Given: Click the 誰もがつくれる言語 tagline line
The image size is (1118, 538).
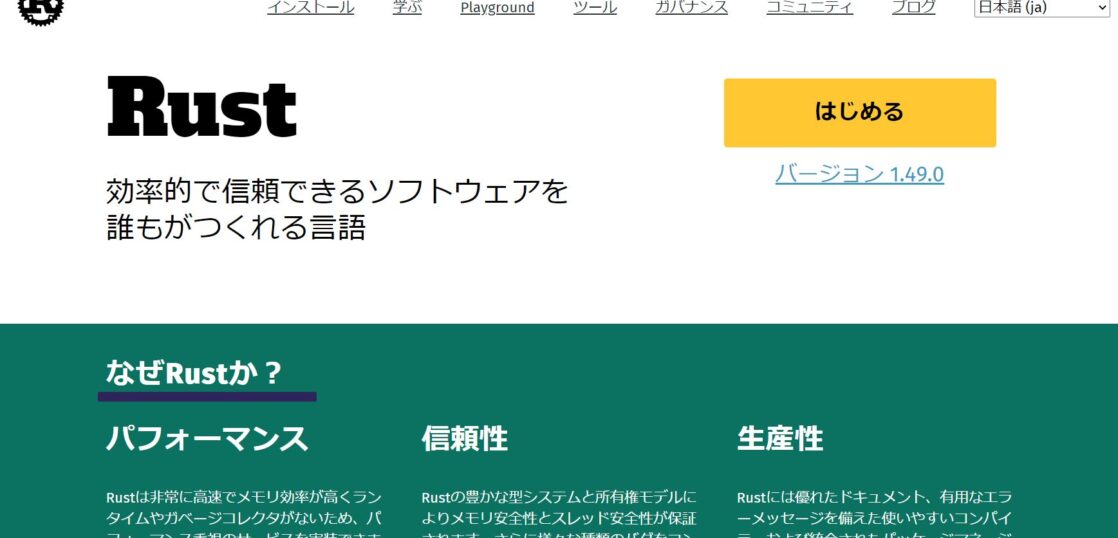Looking at the screenshot, I should pyautogui.click(x=236, y=228).
